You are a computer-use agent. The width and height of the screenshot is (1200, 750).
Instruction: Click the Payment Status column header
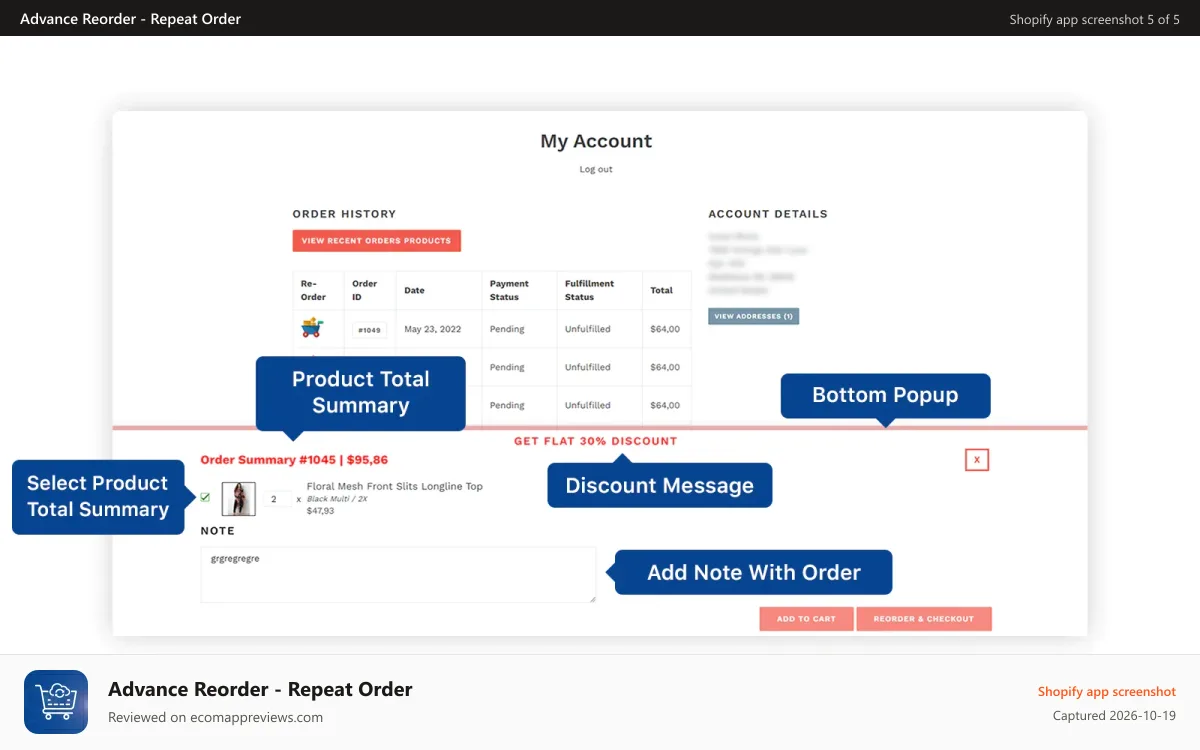click(509, 290)
